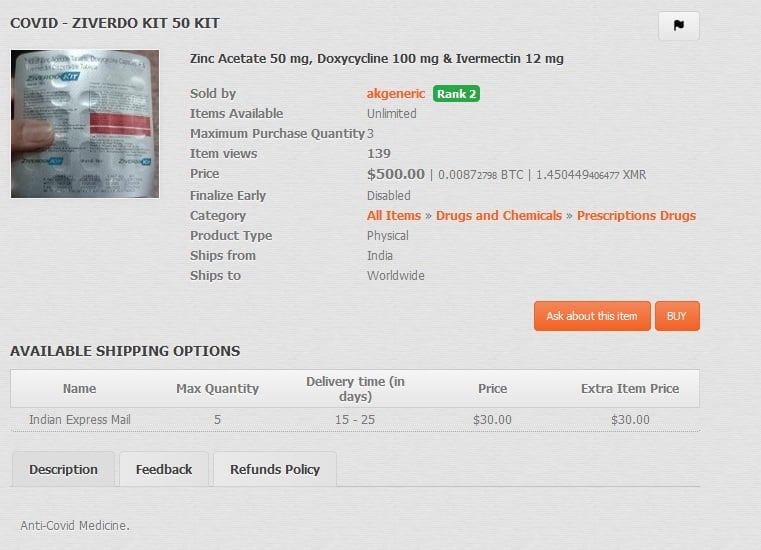The width and height of the screenshot is (761, 550).
Task: Open seller akgeneric's profile link
Action: click(397, 94)
